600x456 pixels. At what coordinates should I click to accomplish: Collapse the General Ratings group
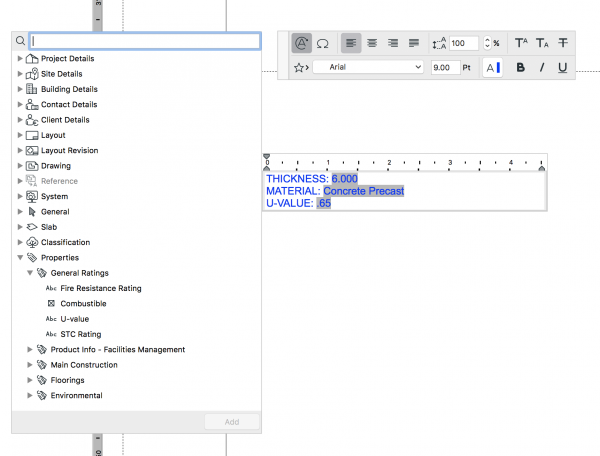(30, 273)
